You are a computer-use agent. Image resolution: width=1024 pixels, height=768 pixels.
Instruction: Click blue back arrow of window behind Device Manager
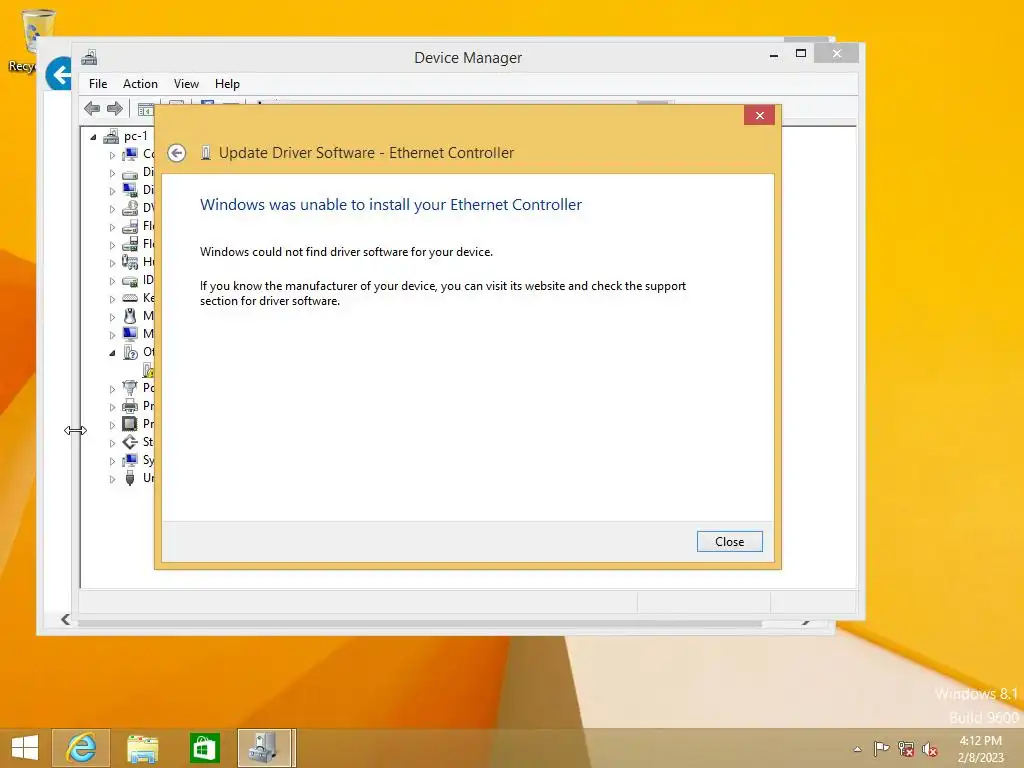click(59, 74)
